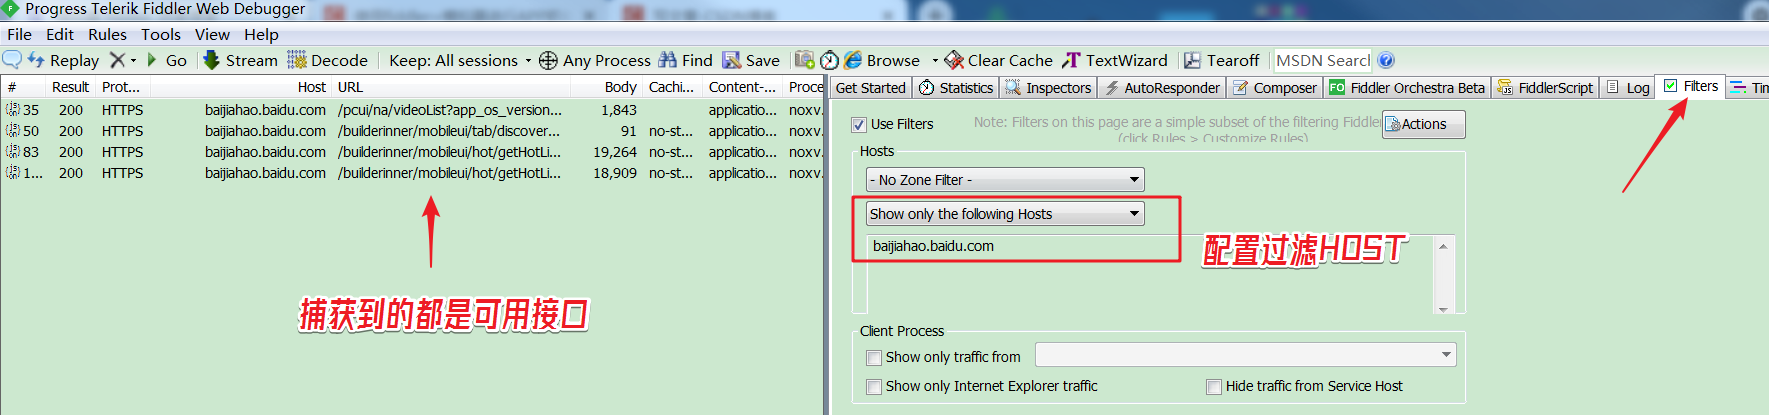Screen dimensions: 1769x415
Task: Open the Browse dropdown arrow
Action: point(935,60)
